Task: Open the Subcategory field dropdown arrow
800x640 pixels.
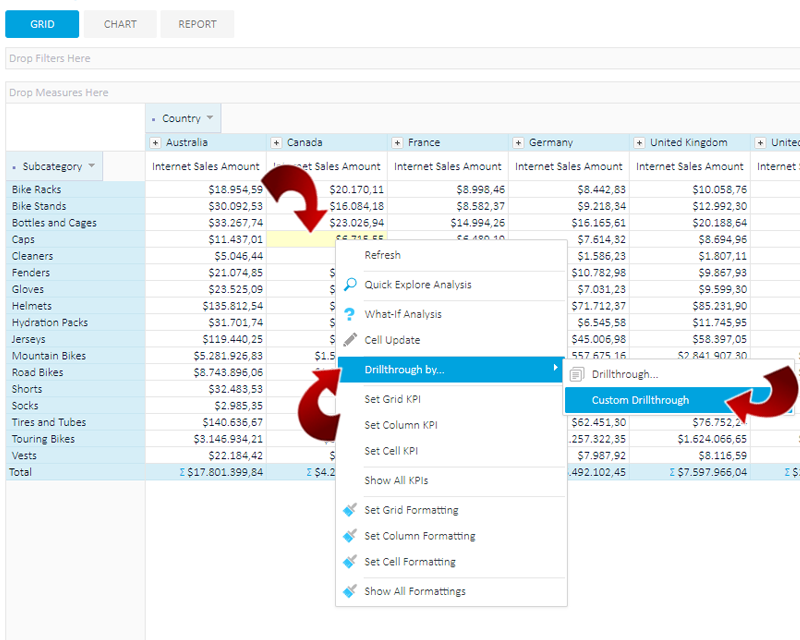Action: point(91,165)
